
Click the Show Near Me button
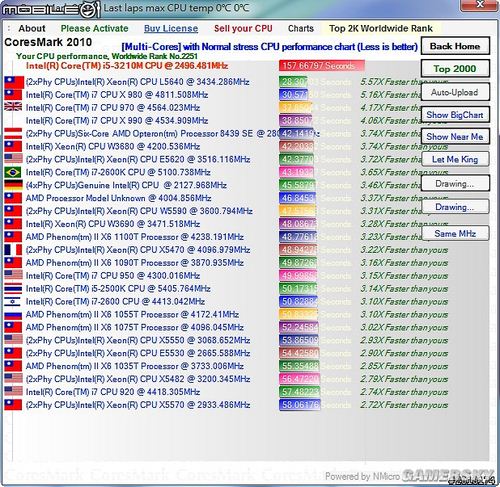pos(455,137)
